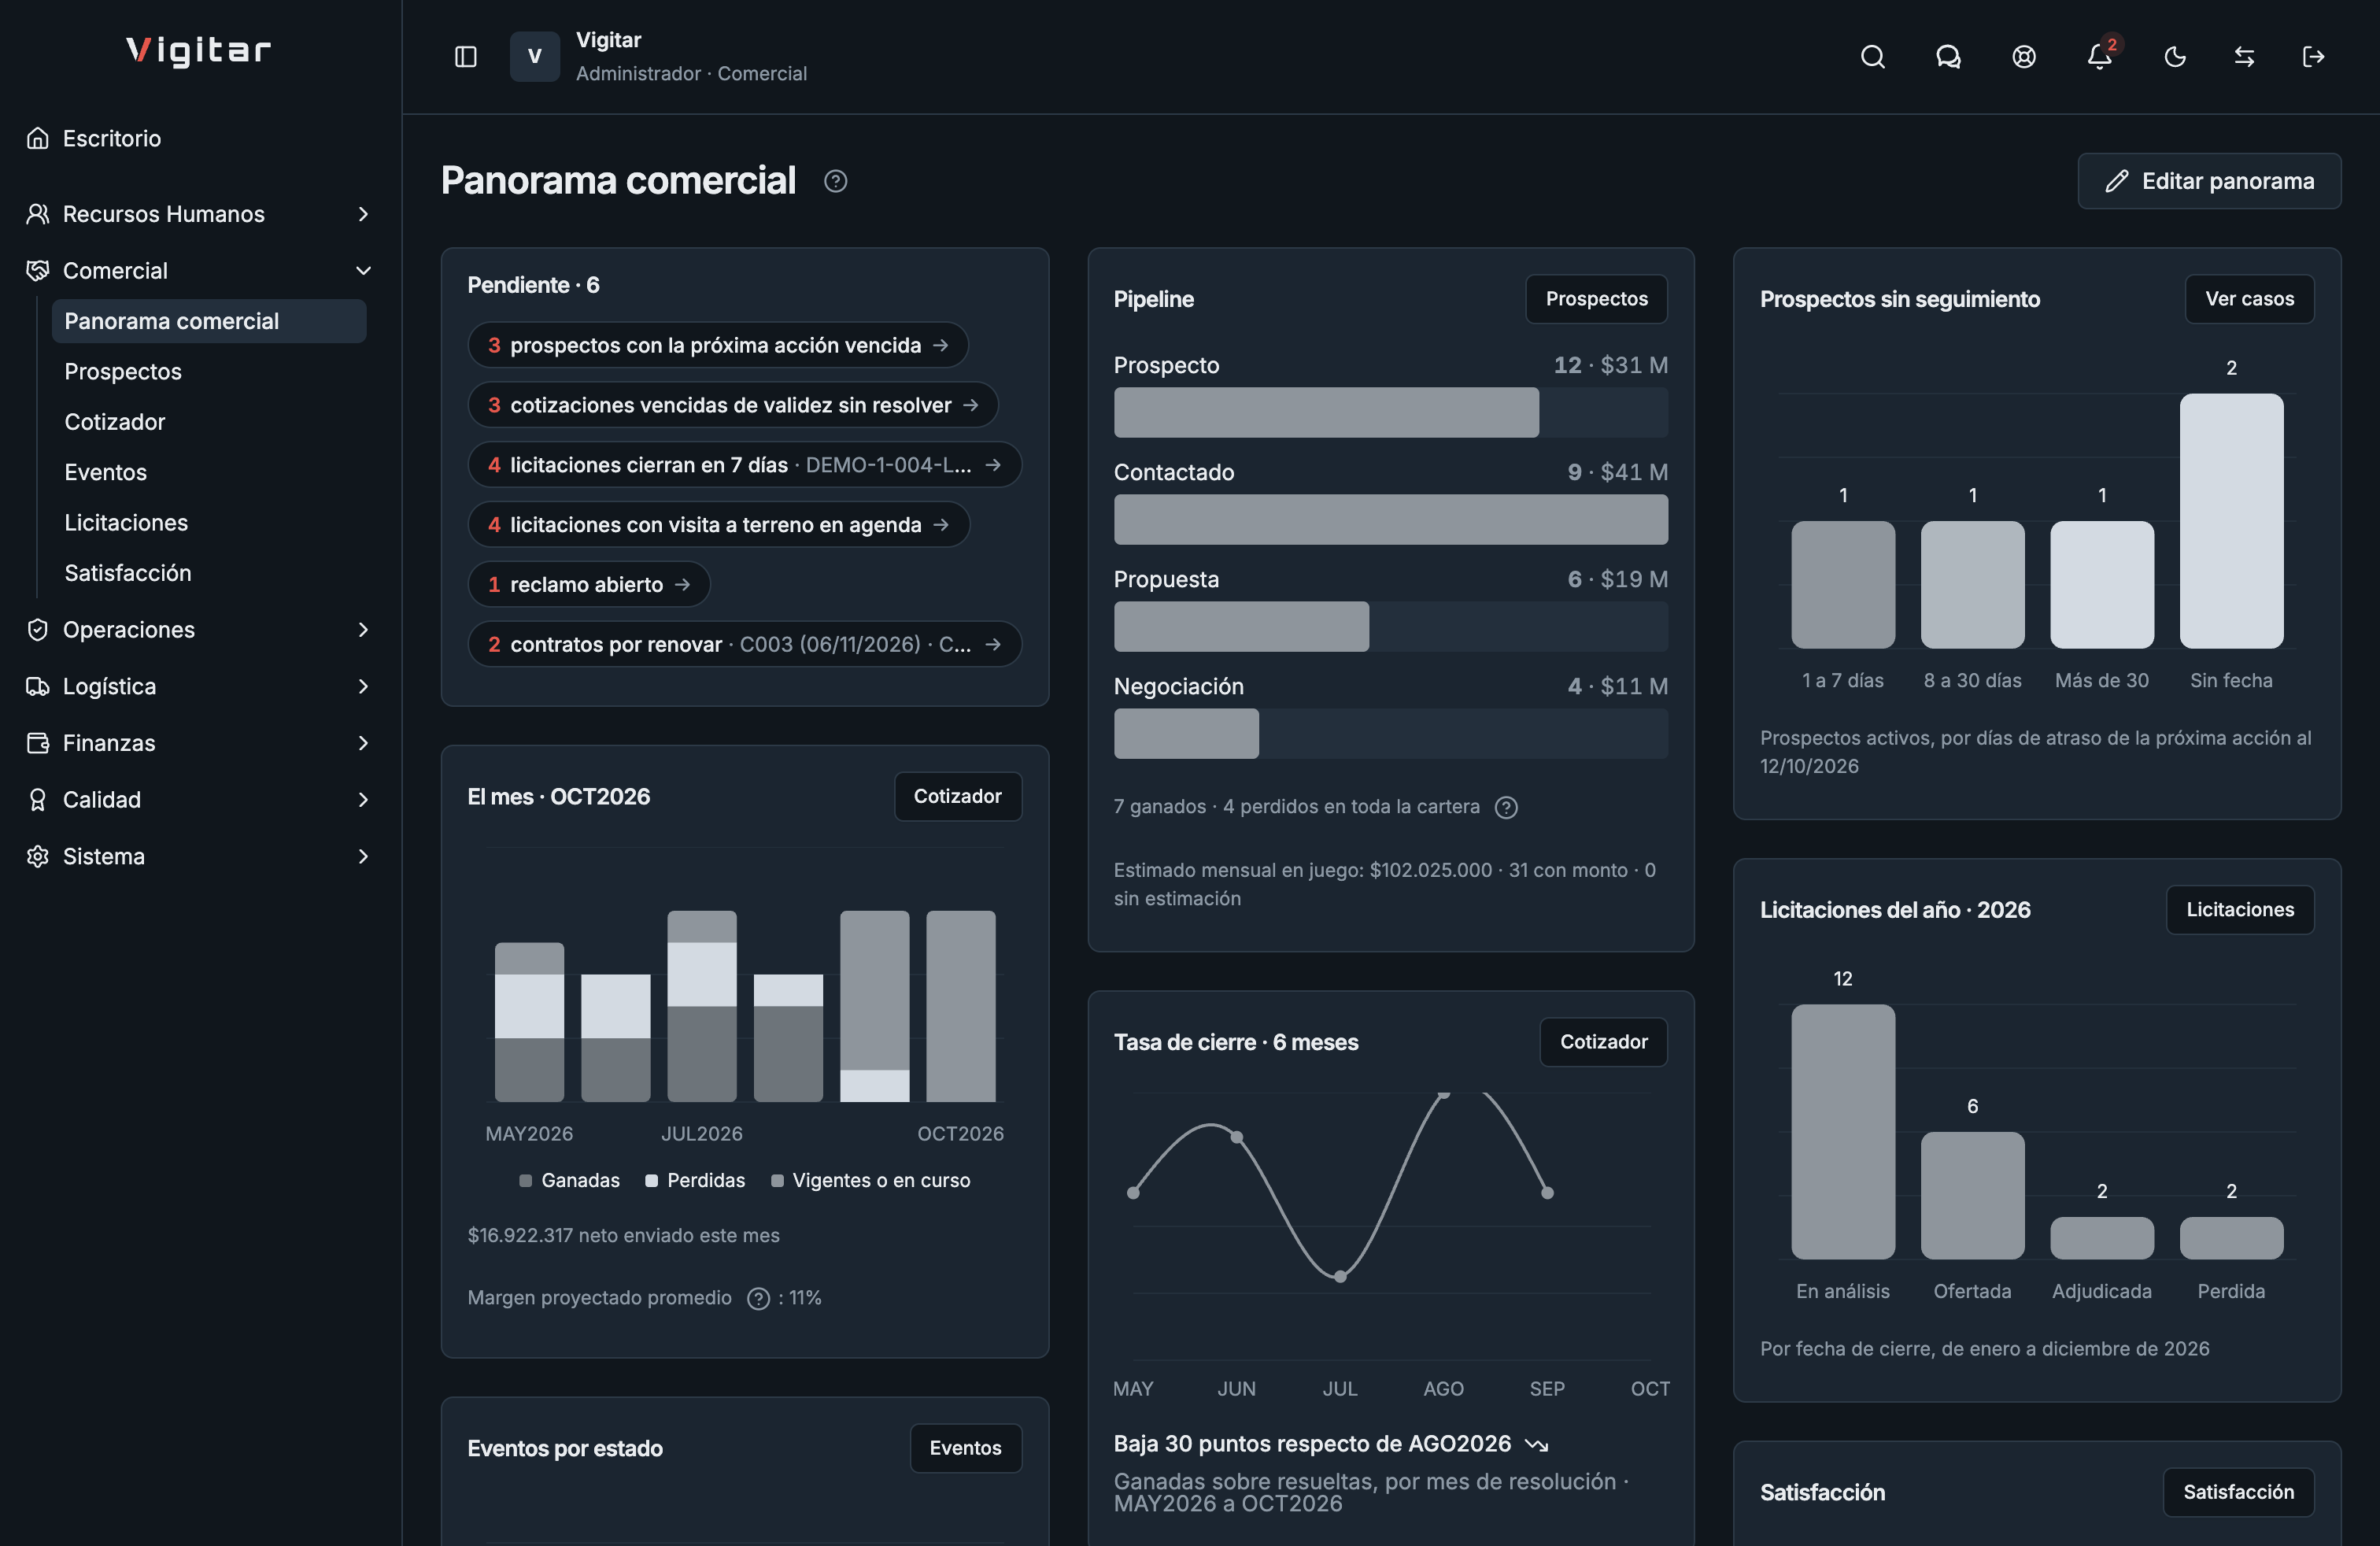Open the notifications bell

point(2100,57)
